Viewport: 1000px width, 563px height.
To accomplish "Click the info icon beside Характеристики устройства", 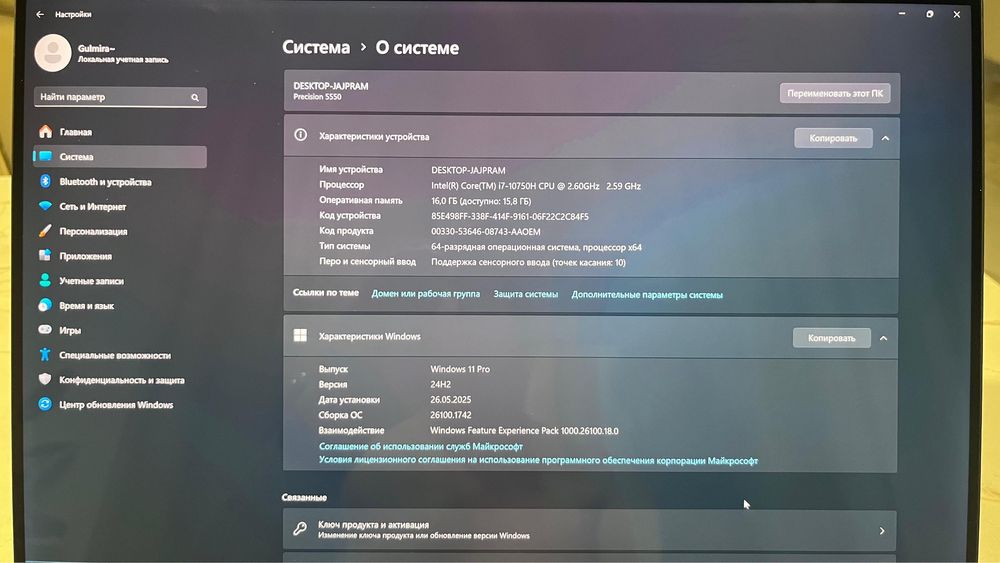I will coord(300,135).
